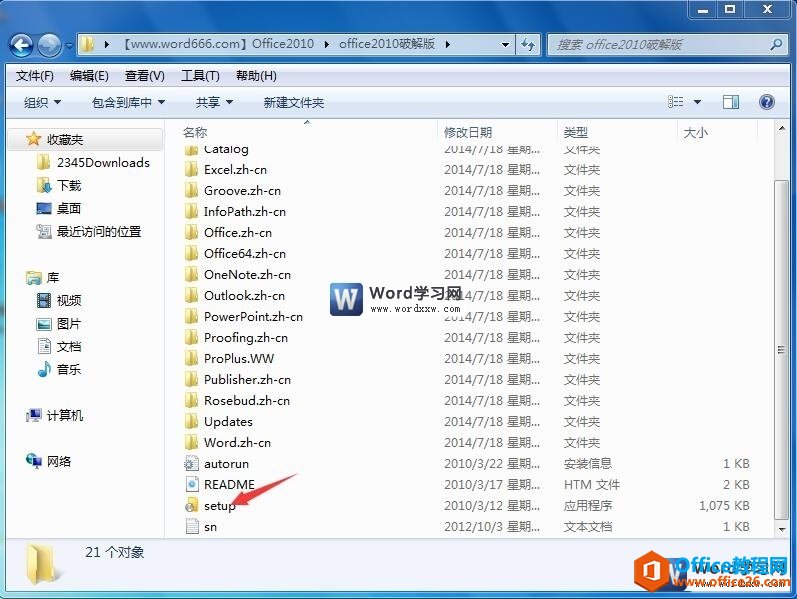The image size is (797, 599).
Task: Open recent pages dropdown beside Forward arrow
Action: click(69, 46)
